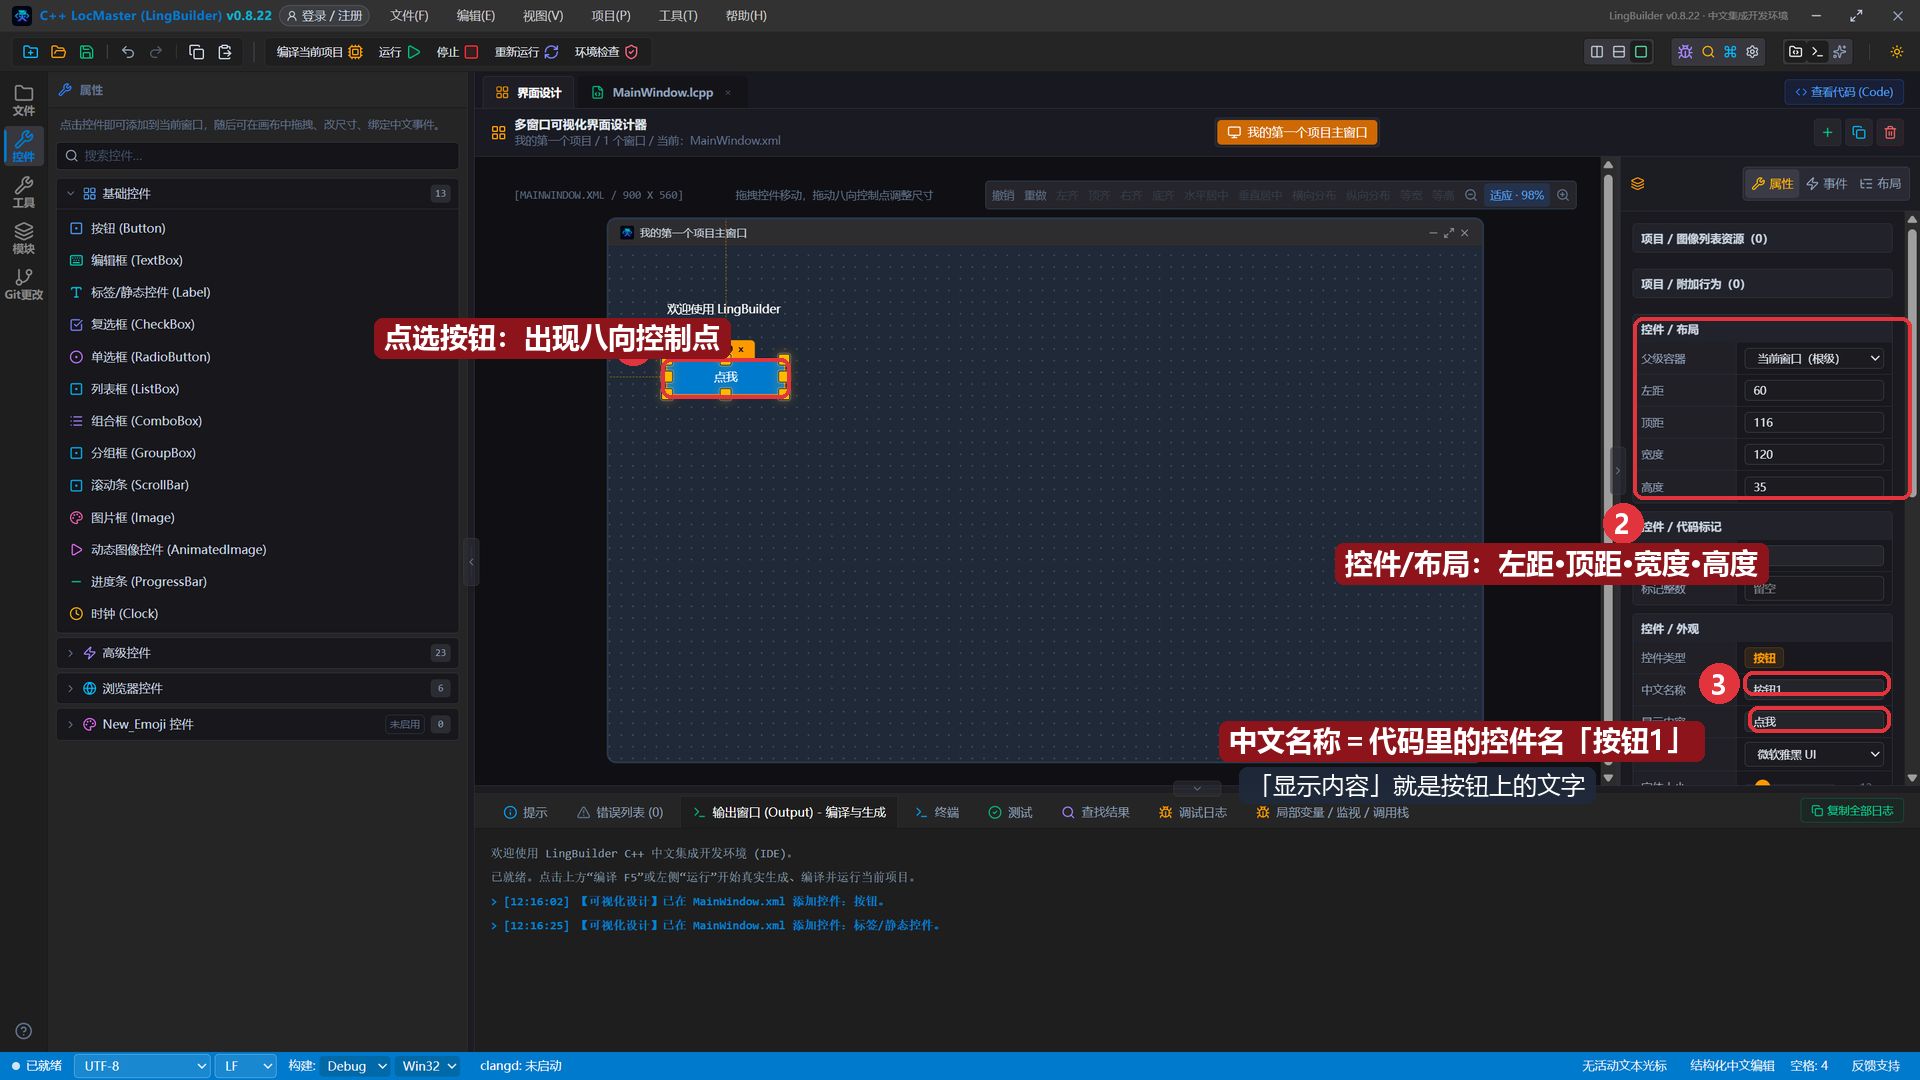Screen dimensions: 1920x1080
Task: Open the 文件(F) menu
Action: [409, 16]
